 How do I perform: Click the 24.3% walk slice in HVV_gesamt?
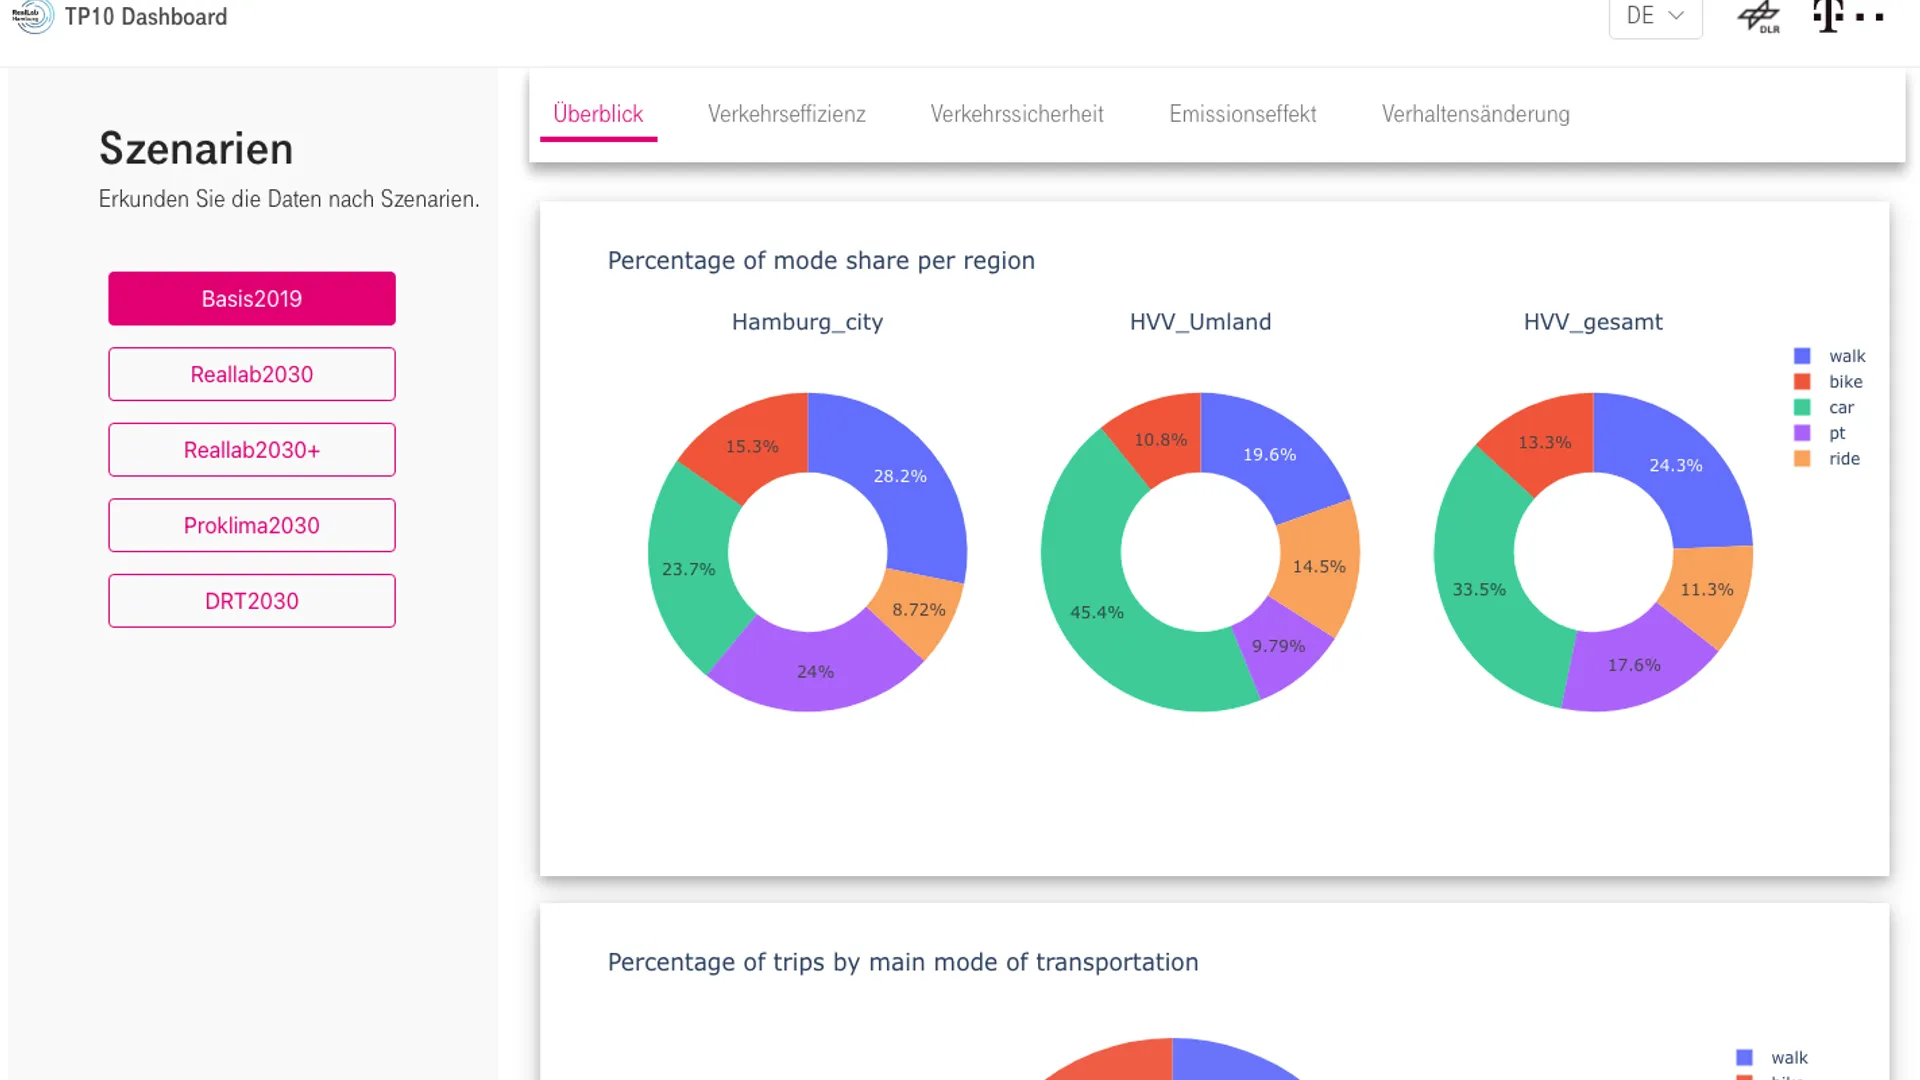tap(1676, 466)
